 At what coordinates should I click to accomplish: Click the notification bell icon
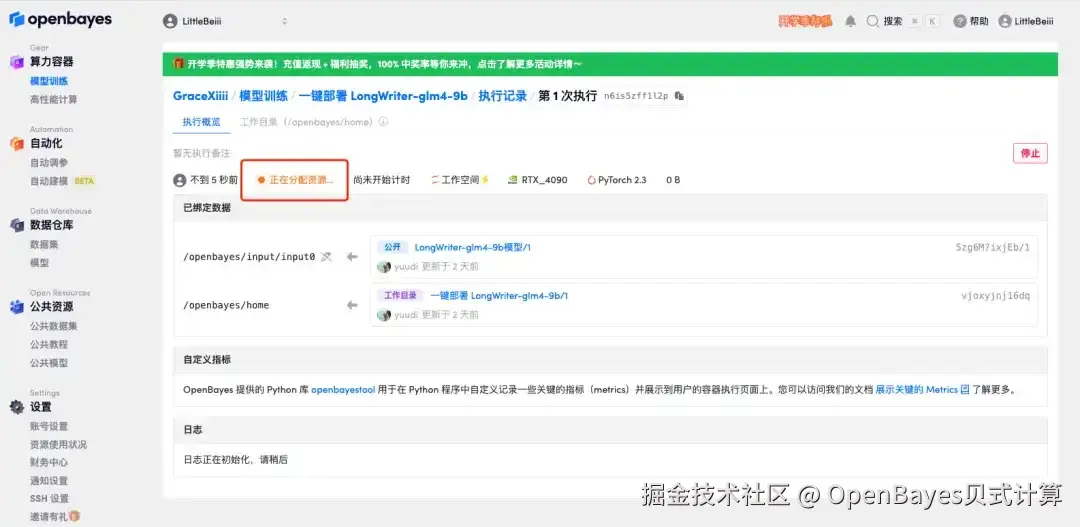click(851, 21)
